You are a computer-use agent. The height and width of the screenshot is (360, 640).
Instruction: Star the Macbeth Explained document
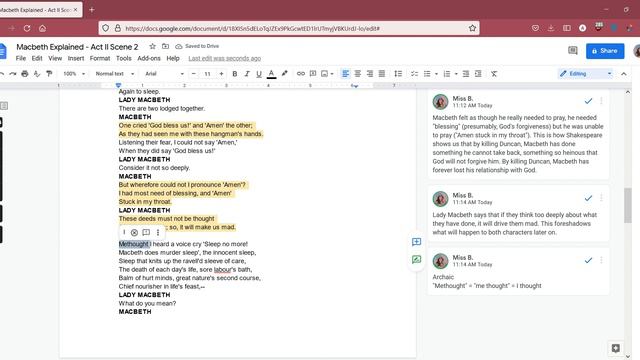coord(153,47)
